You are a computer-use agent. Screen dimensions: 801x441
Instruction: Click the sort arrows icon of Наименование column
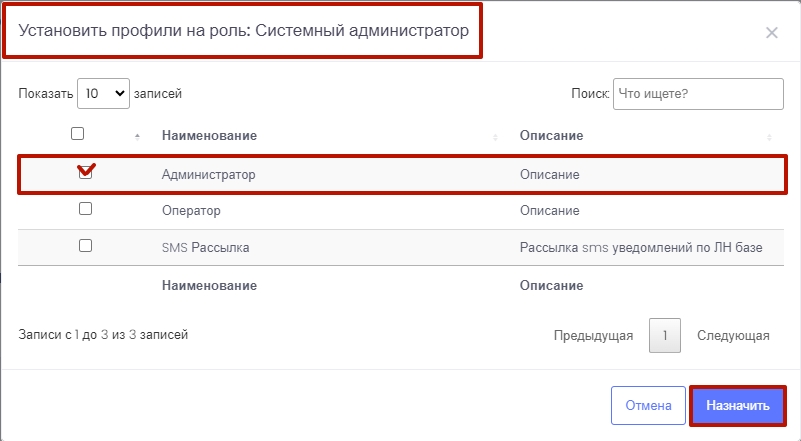[x=495, y=136]
